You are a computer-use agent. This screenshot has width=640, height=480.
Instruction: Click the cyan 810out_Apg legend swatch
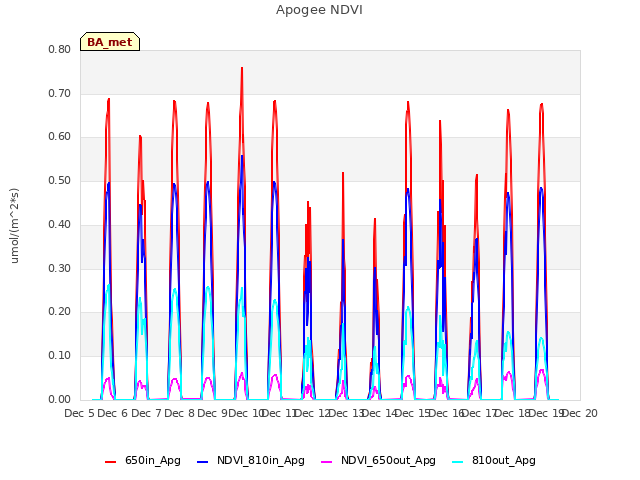click(458, 462)
